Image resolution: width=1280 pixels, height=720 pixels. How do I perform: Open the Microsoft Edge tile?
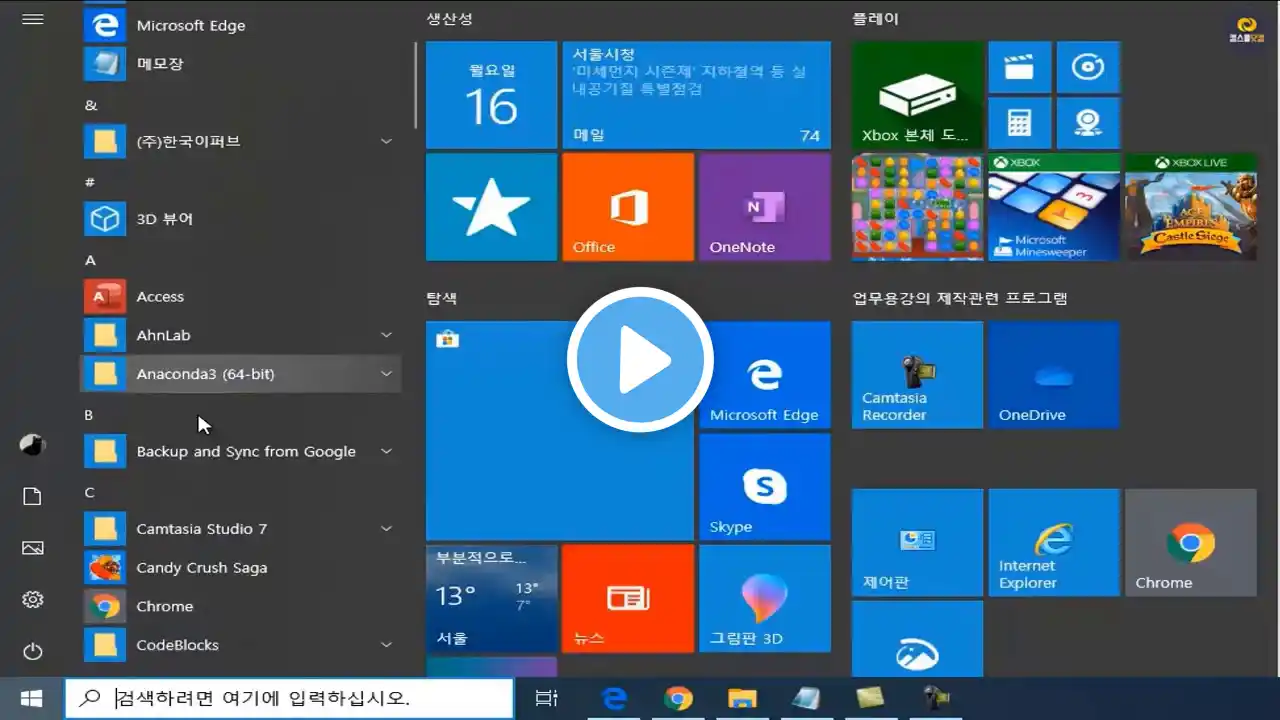[x=764, y=375]
